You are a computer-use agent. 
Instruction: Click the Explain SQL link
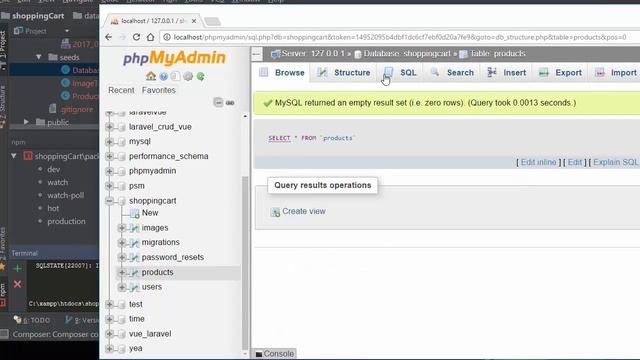(616, 162)
